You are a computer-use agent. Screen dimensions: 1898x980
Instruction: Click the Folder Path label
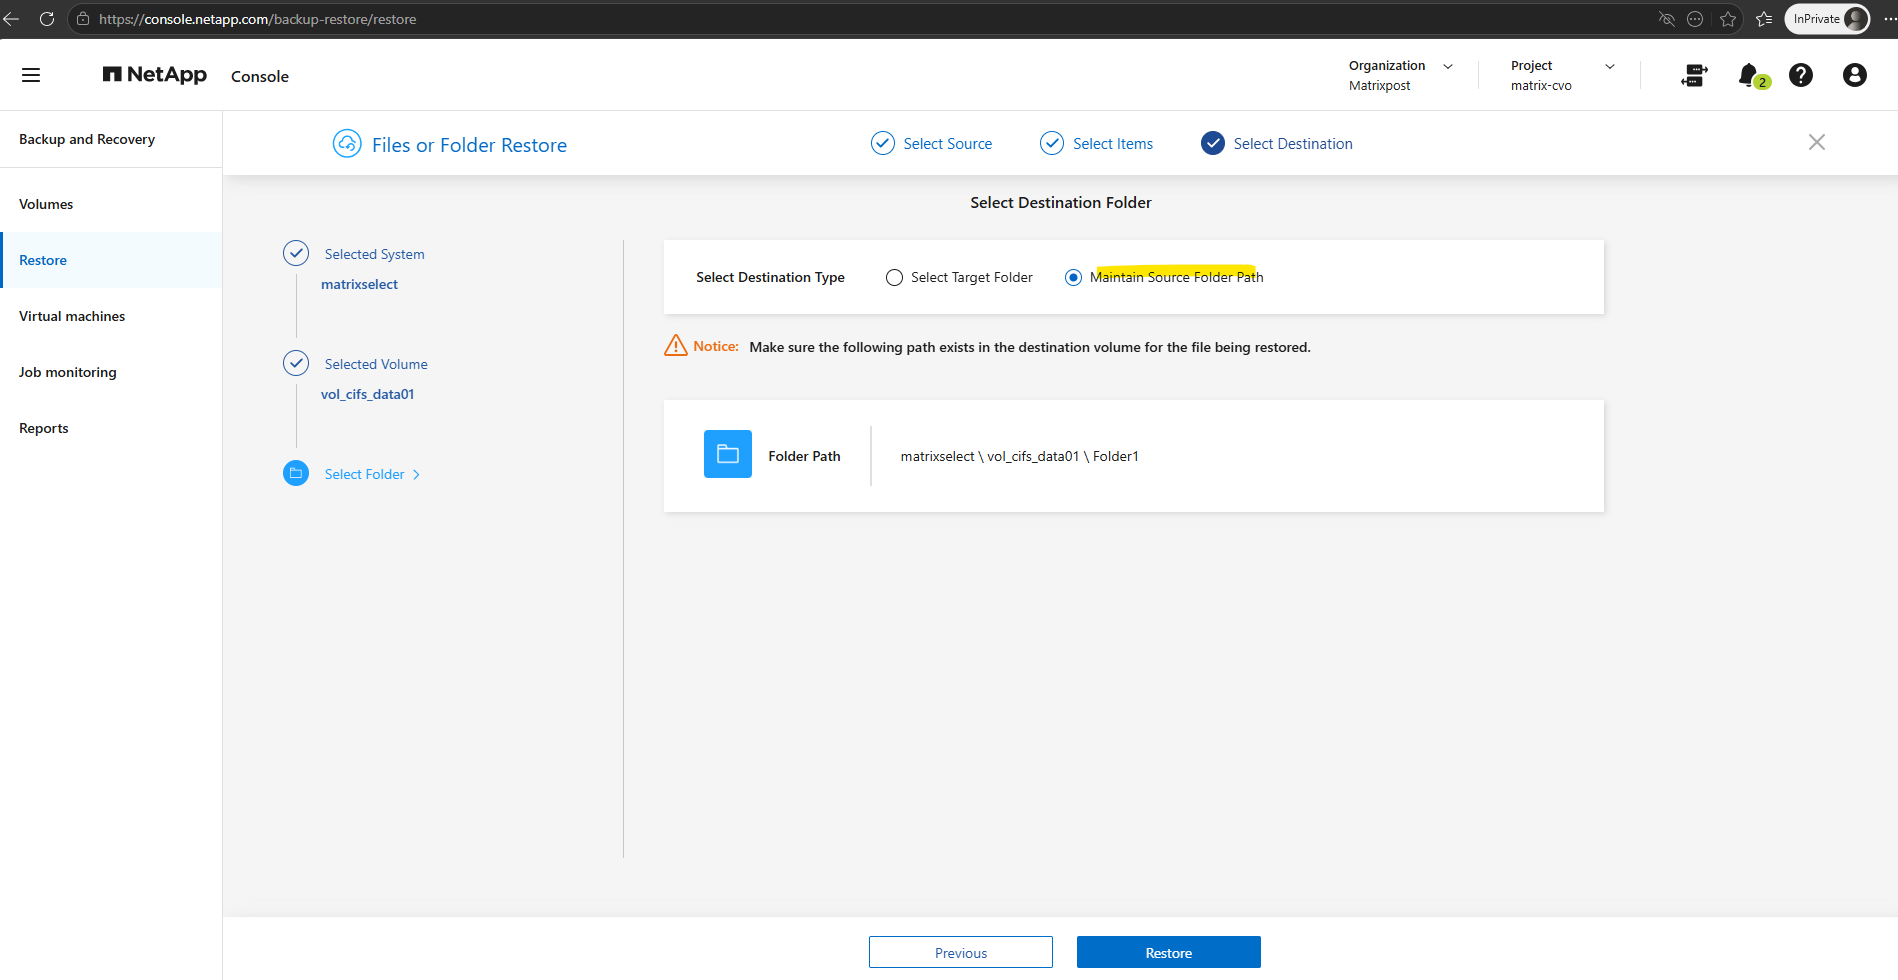804,456
